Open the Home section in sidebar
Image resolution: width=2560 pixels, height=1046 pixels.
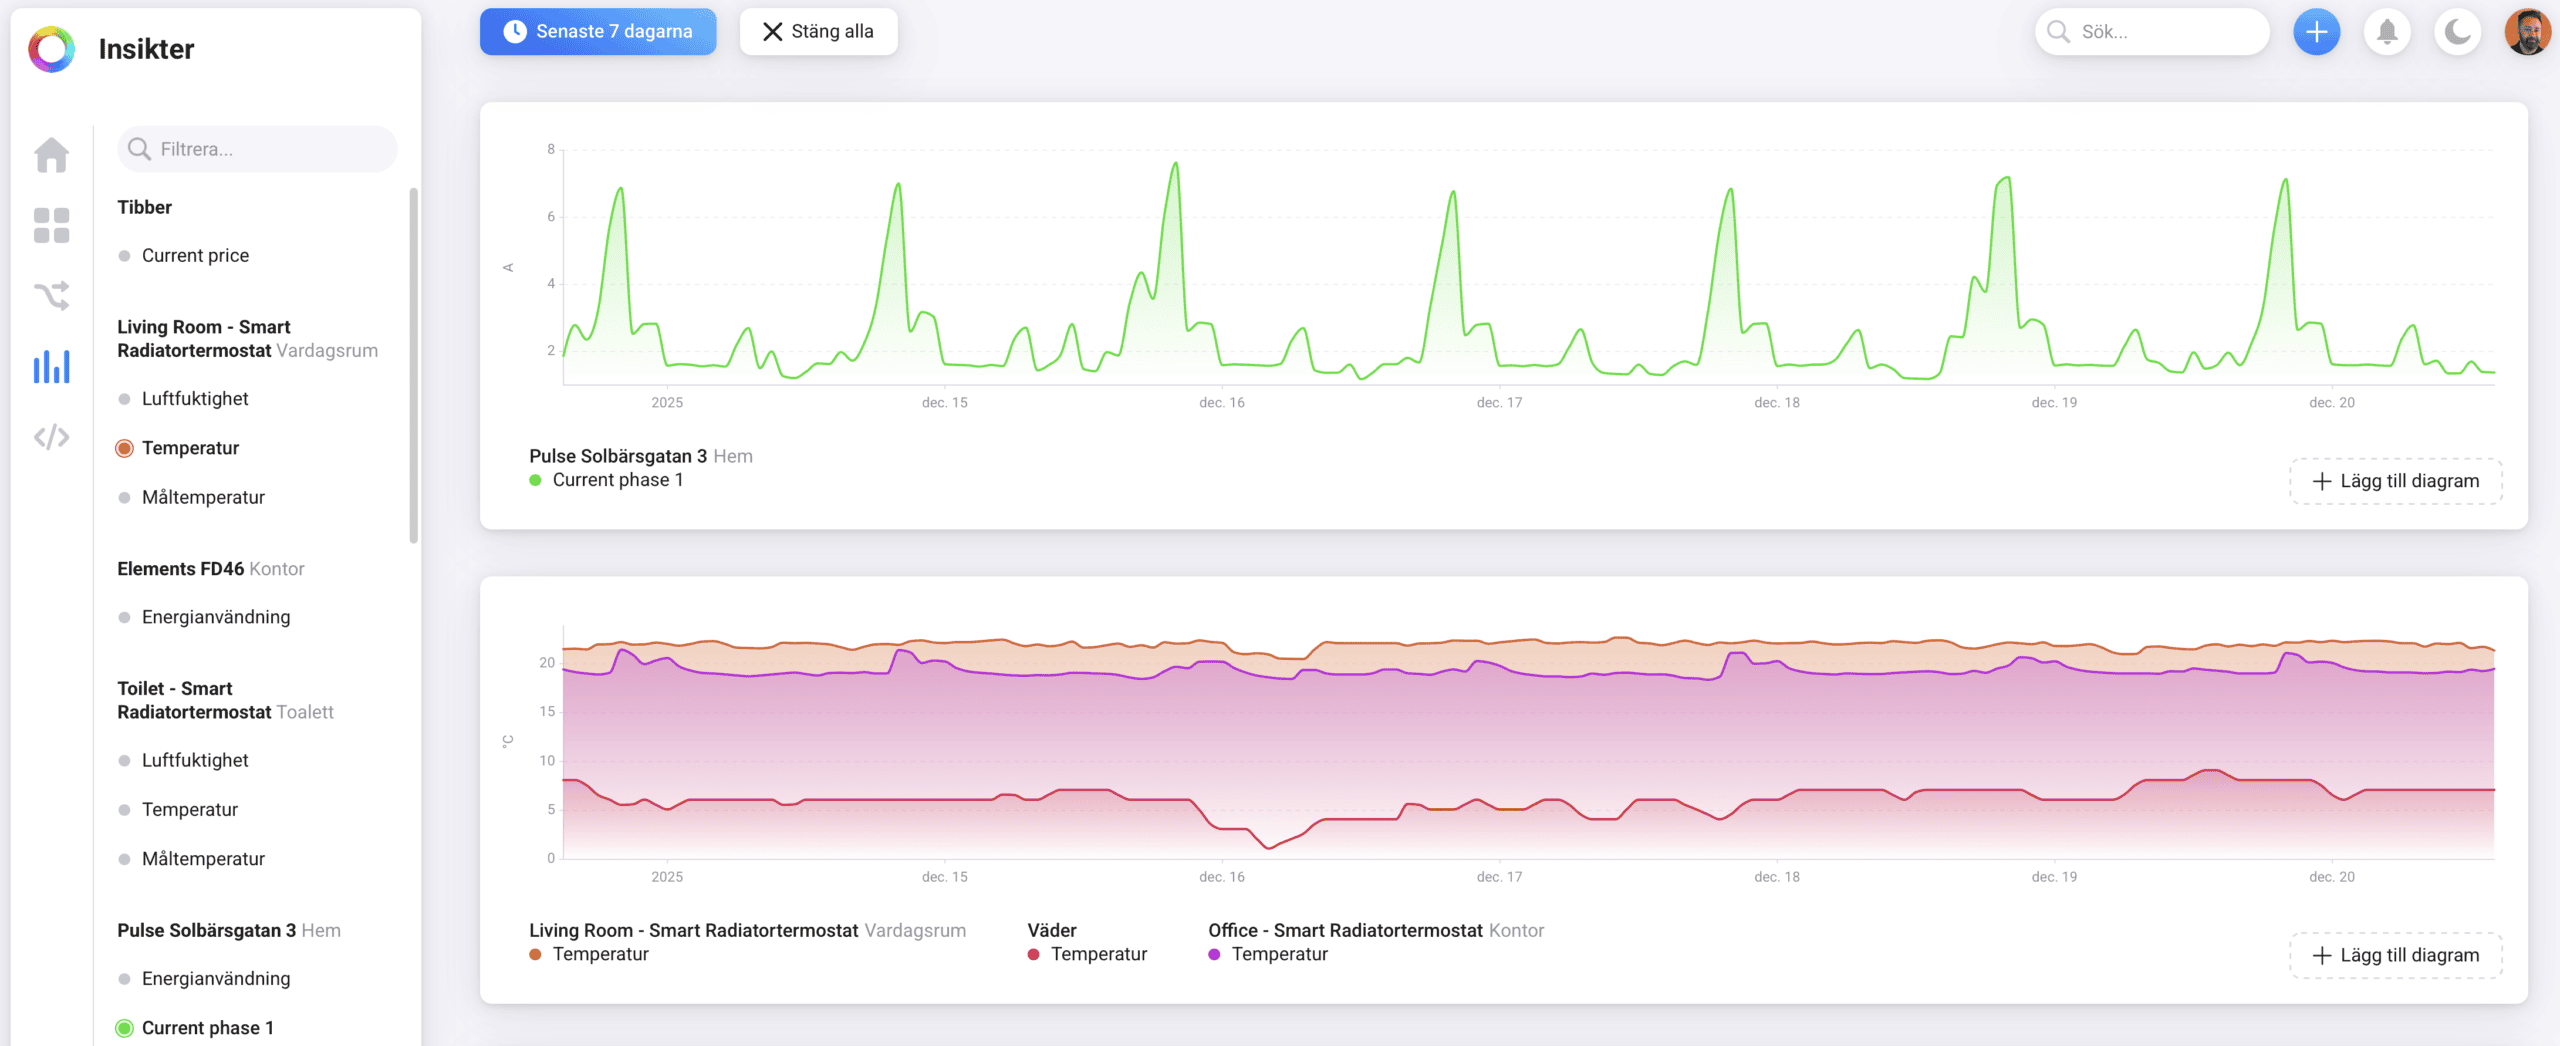[51, 155]
